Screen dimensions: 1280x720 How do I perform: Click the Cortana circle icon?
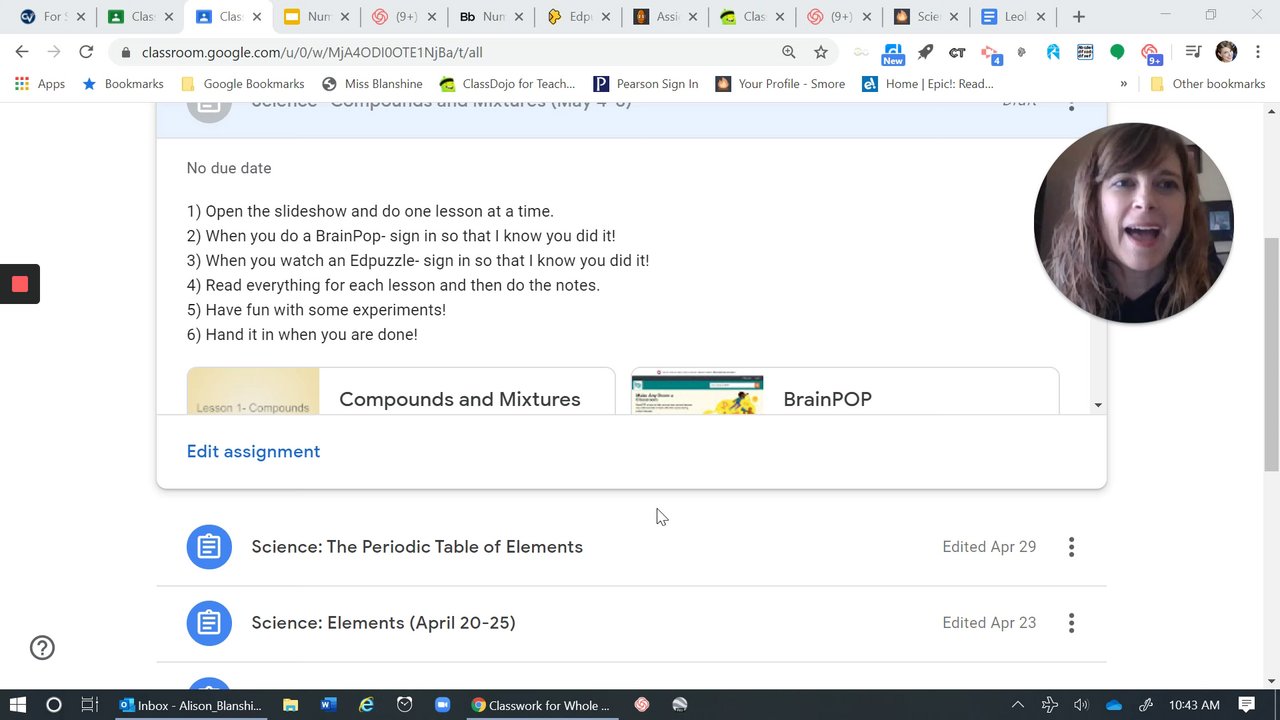pyautogui.click(x=54, y=705)
